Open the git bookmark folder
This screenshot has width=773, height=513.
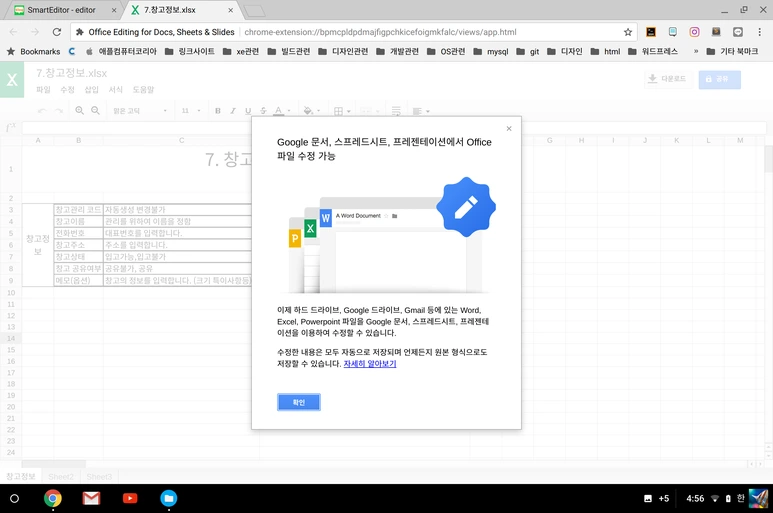[x=528, y=51]
